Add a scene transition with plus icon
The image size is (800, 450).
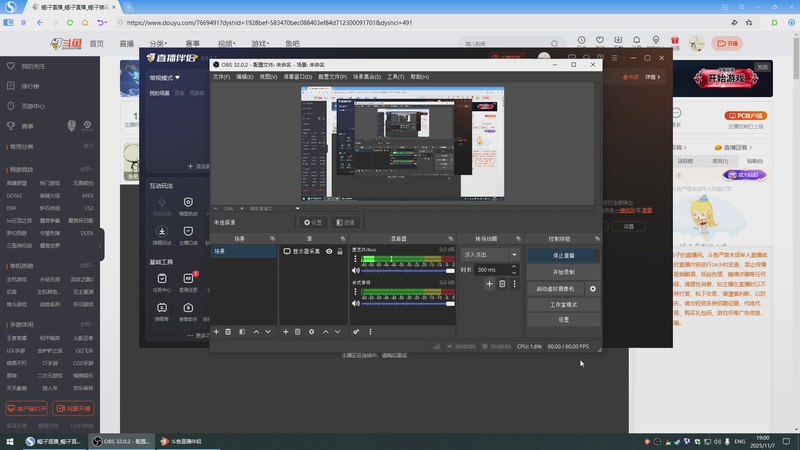(x=489, y=284)
